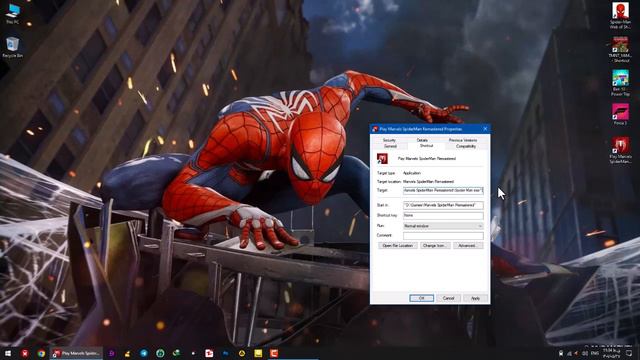Select Play Marvels SpiderMan taskbar window button
Viewport: 640px width, 360px height.
[76, 353]
